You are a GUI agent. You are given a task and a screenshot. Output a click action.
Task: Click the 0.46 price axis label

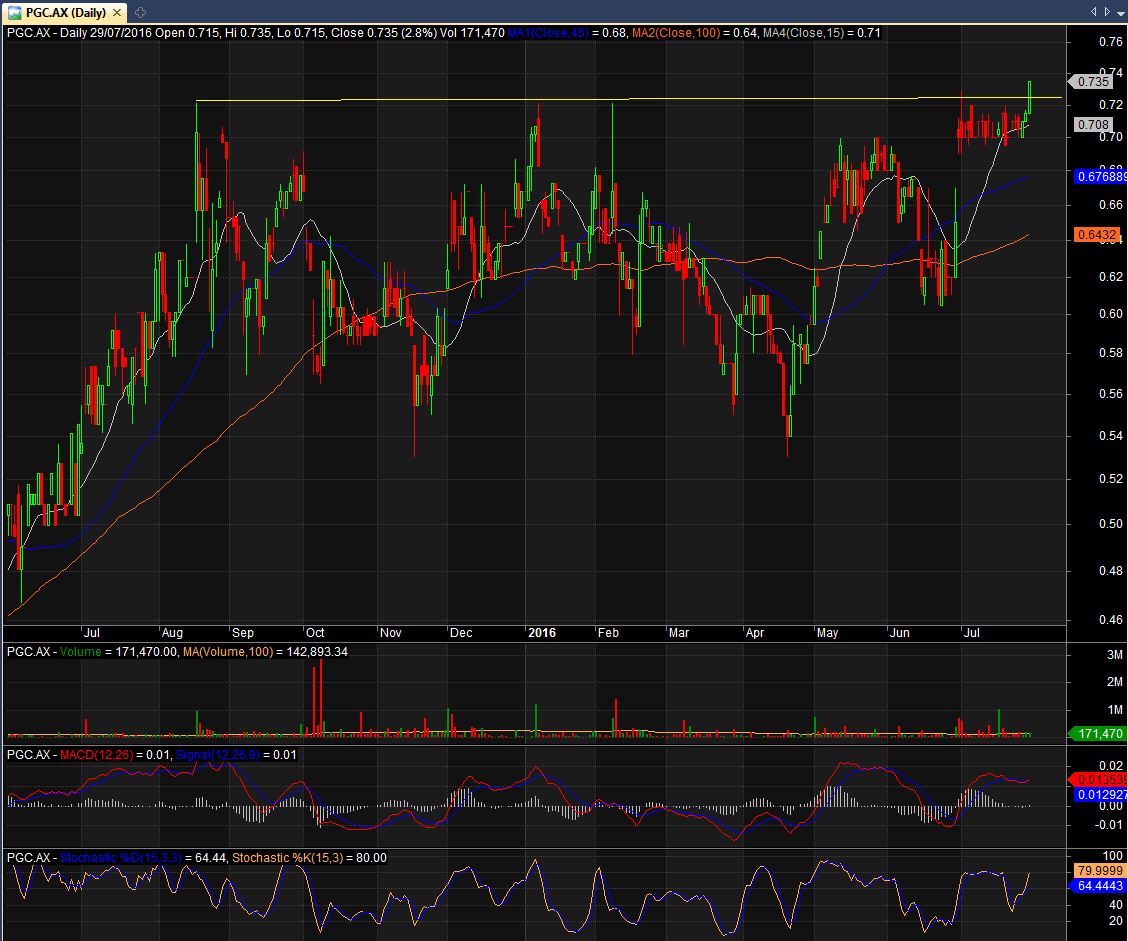point(1111,619)
